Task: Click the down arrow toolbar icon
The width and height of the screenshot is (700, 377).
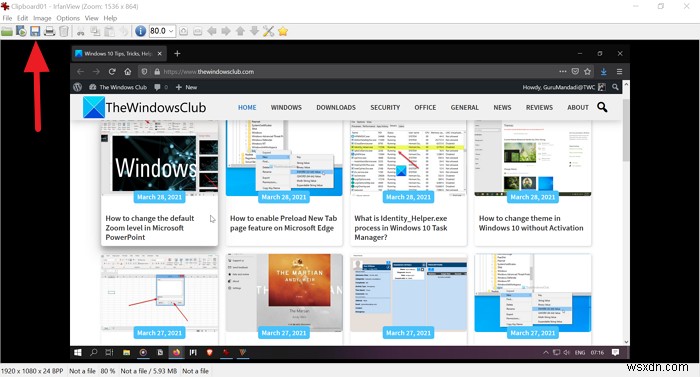Action: point(254,31)
